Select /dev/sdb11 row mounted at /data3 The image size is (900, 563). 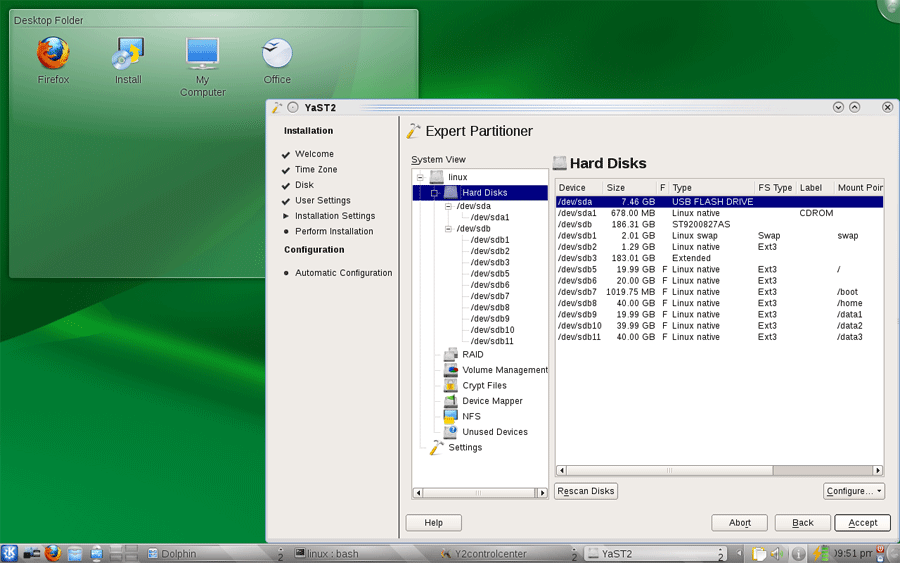click(719, 337)
